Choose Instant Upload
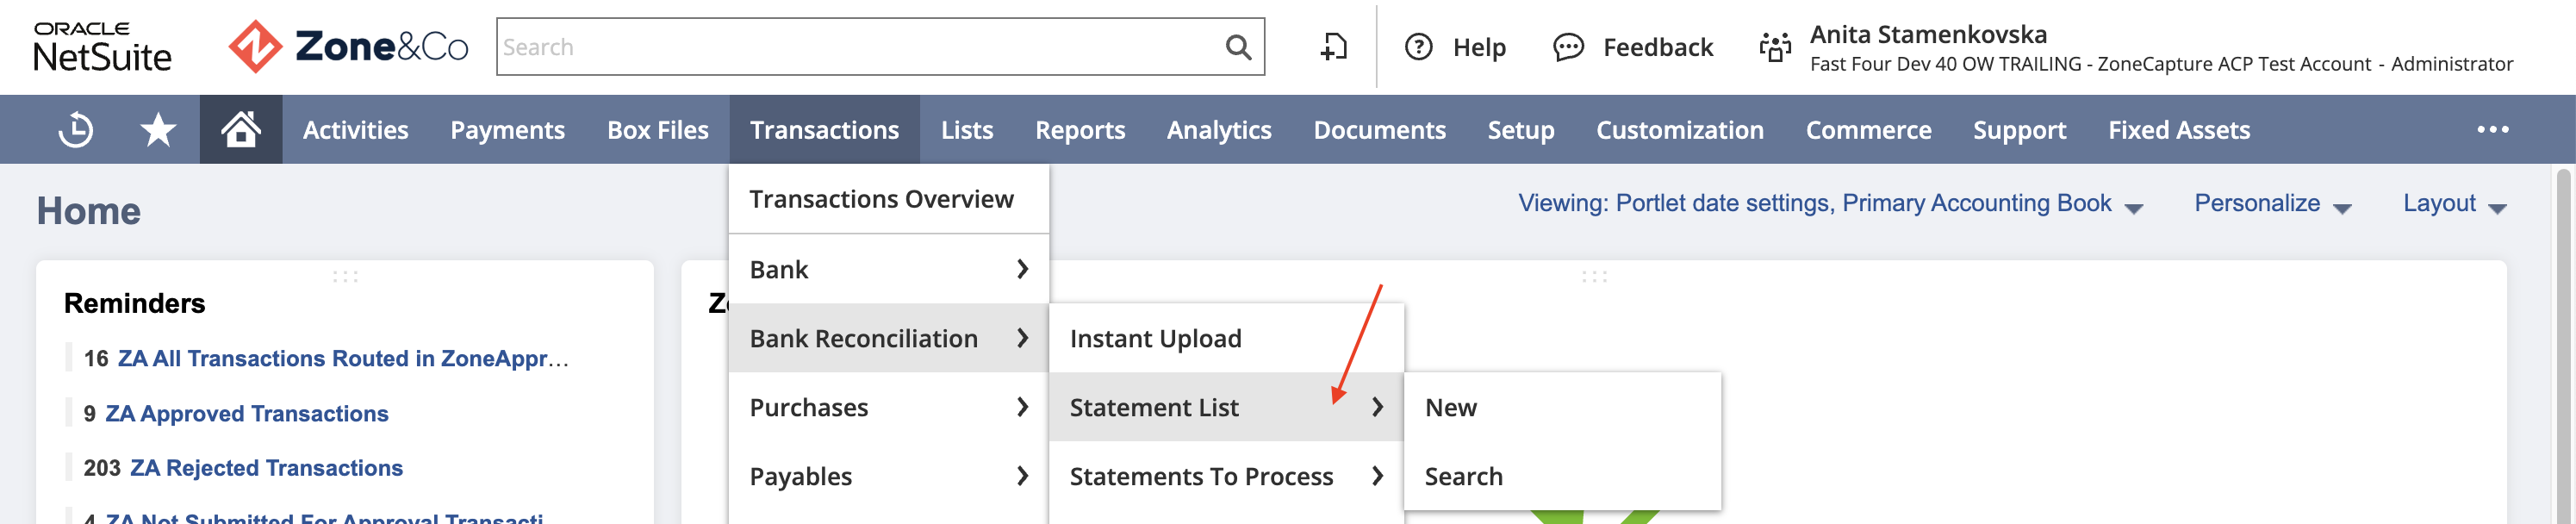This screenshot has width=2576, height=524. click(x=1226, y=338)
